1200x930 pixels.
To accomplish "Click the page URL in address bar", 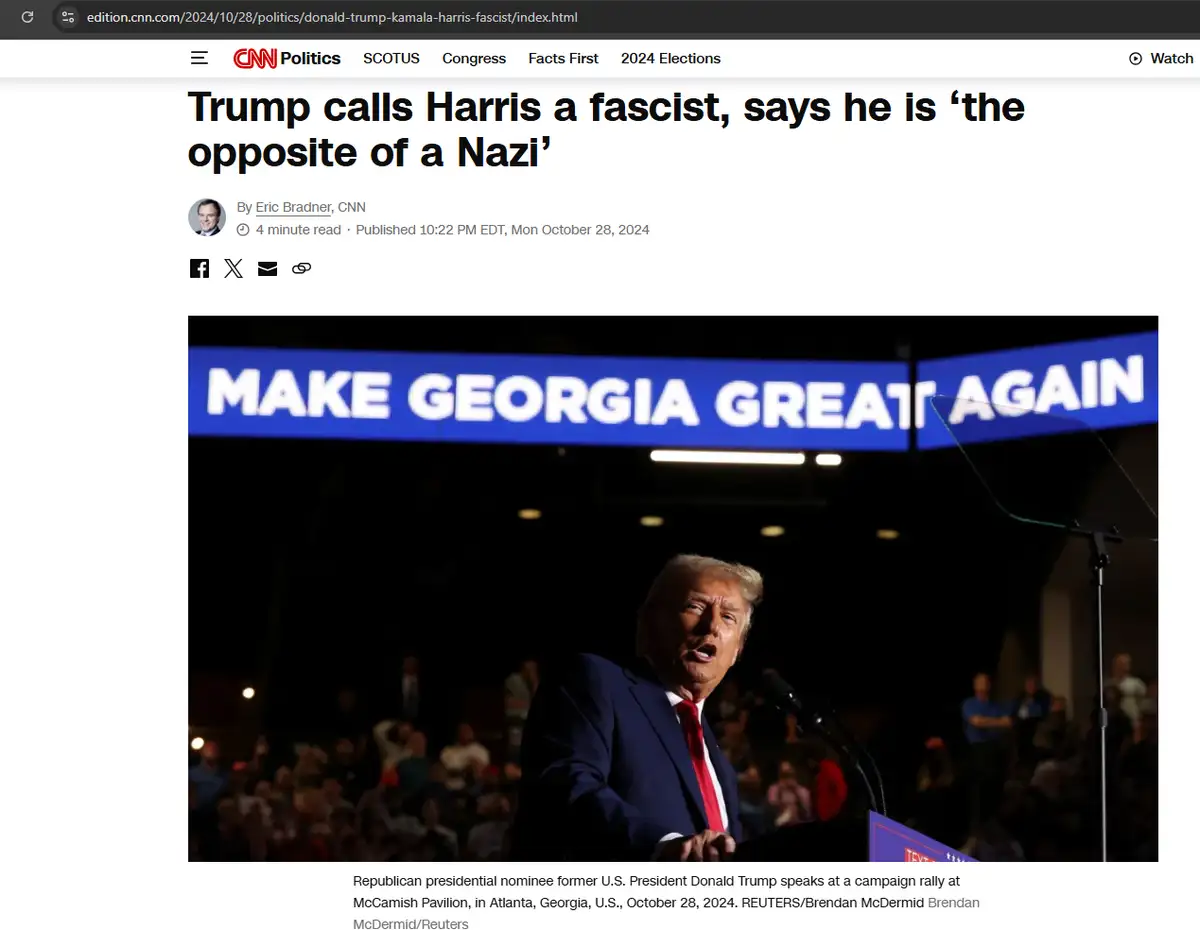I will (x=332, y=17).
